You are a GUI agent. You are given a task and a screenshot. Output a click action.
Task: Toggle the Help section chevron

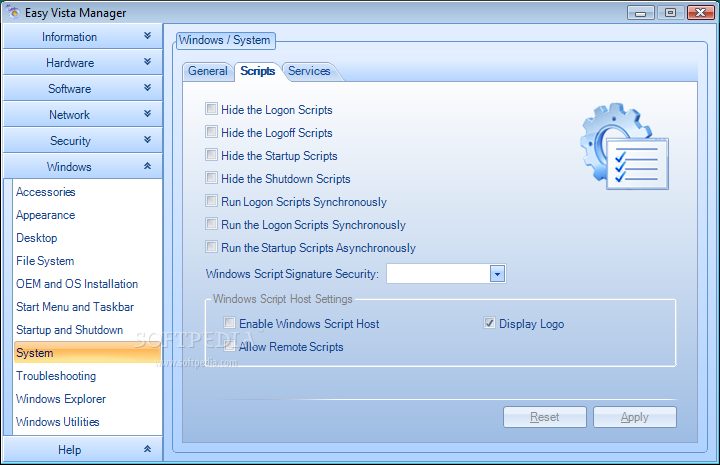[x=147, y=448]
